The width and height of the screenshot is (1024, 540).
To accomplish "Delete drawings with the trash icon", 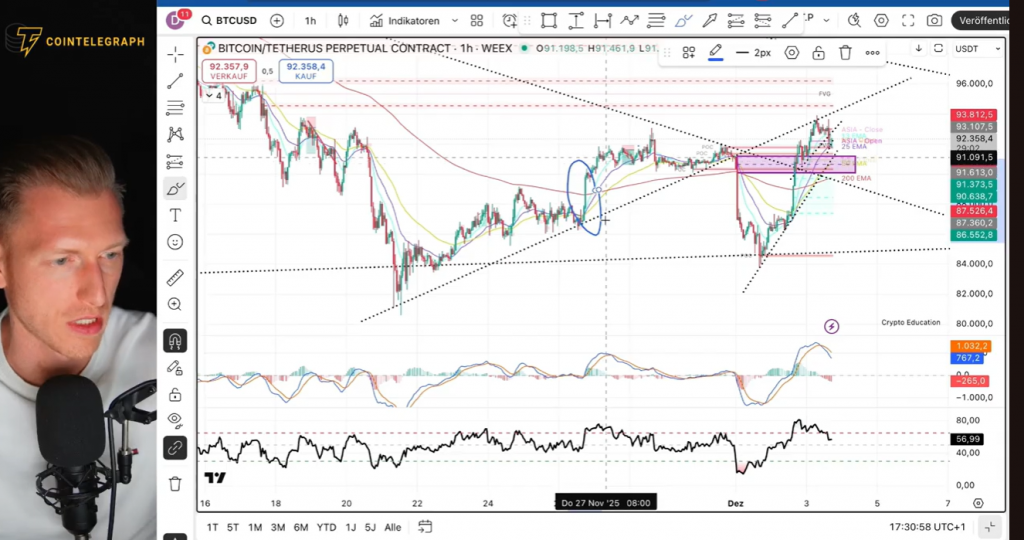I will 175,483.
